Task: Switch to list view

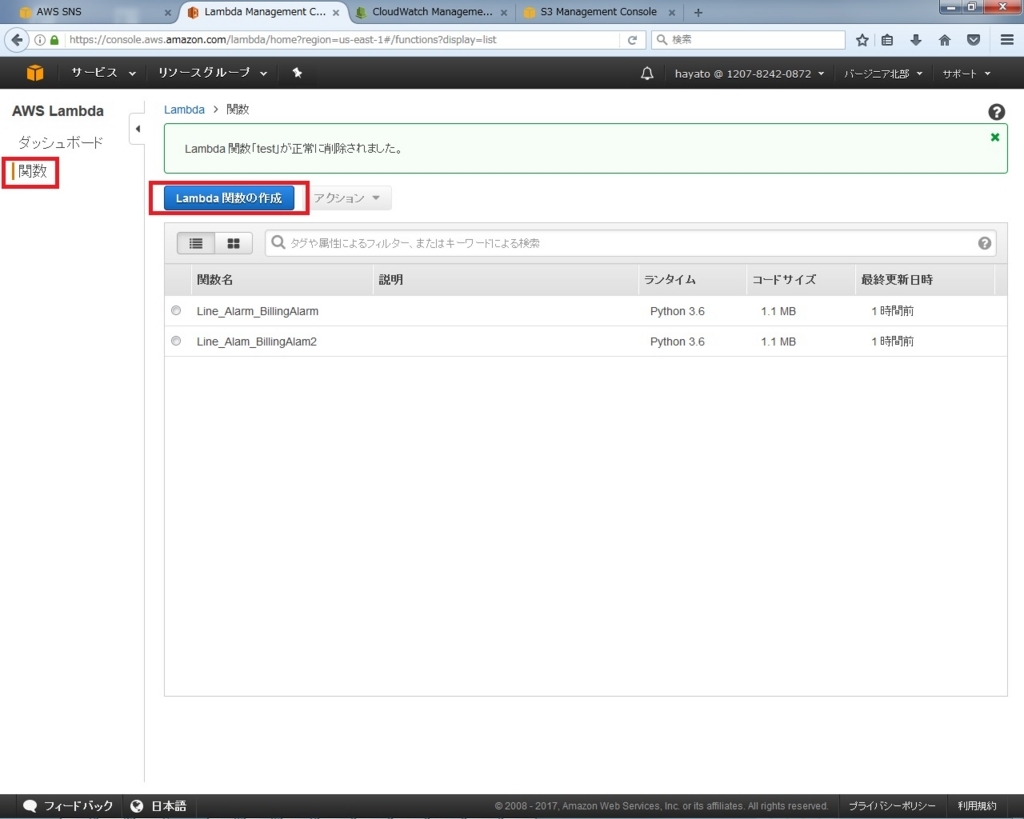Action: click(x=196, y=243)
